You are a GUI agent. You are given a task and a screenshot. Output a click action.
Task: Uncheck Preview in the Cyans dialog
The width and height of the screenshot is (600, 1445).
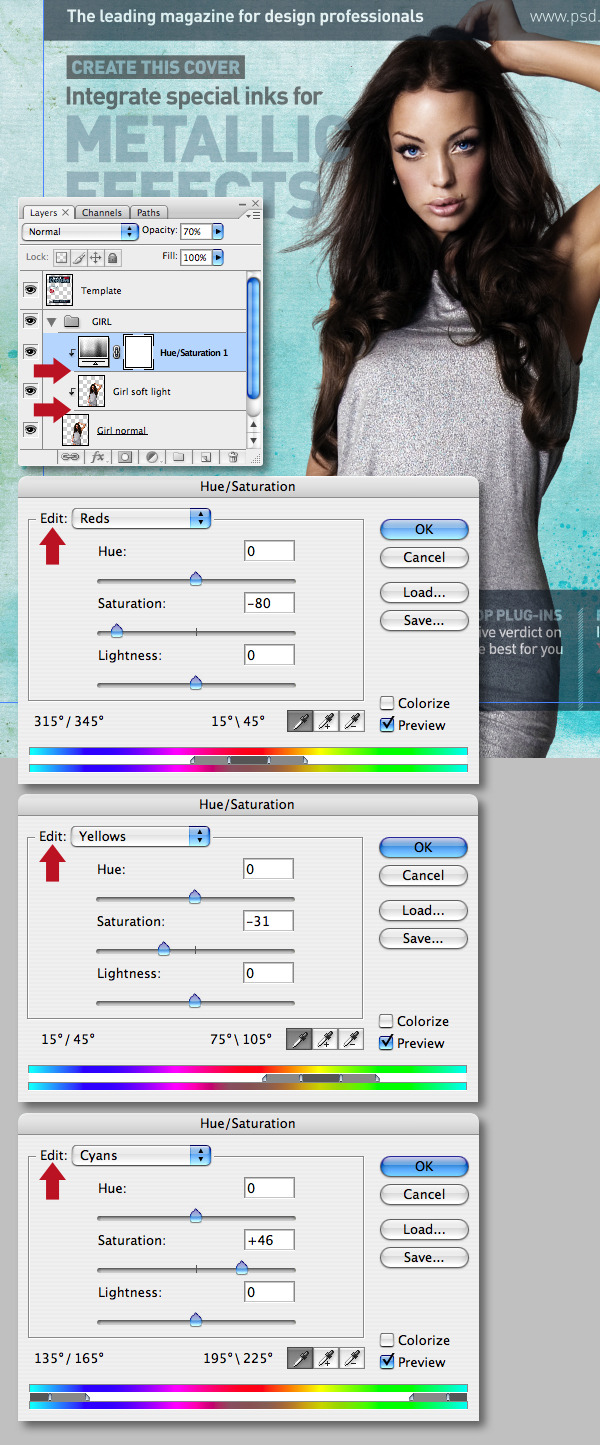click(x=387, y=1362)
